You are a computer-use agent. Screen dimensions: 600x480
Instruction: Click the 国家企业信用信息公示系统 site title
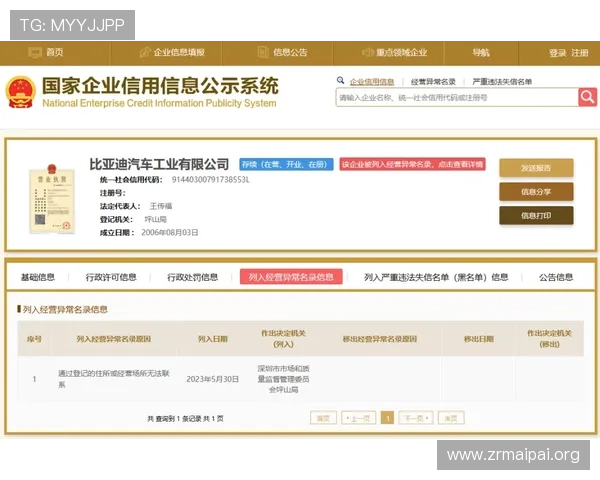pyautogui.click(x=160, y=85)
